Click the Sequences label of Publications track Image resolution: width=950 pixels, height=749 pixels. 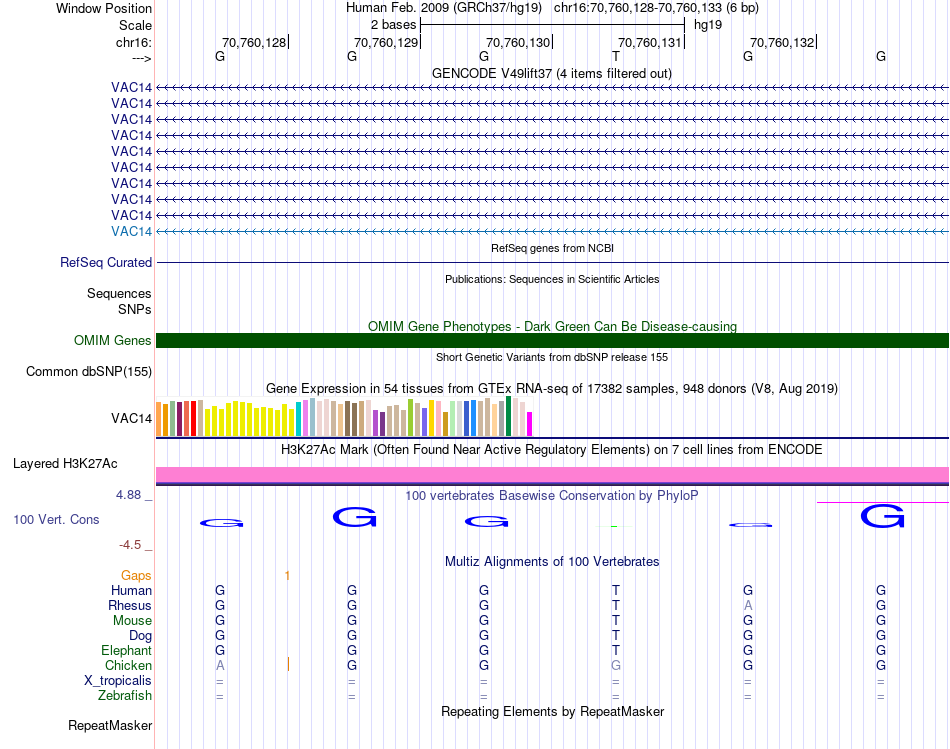(119, 293)
